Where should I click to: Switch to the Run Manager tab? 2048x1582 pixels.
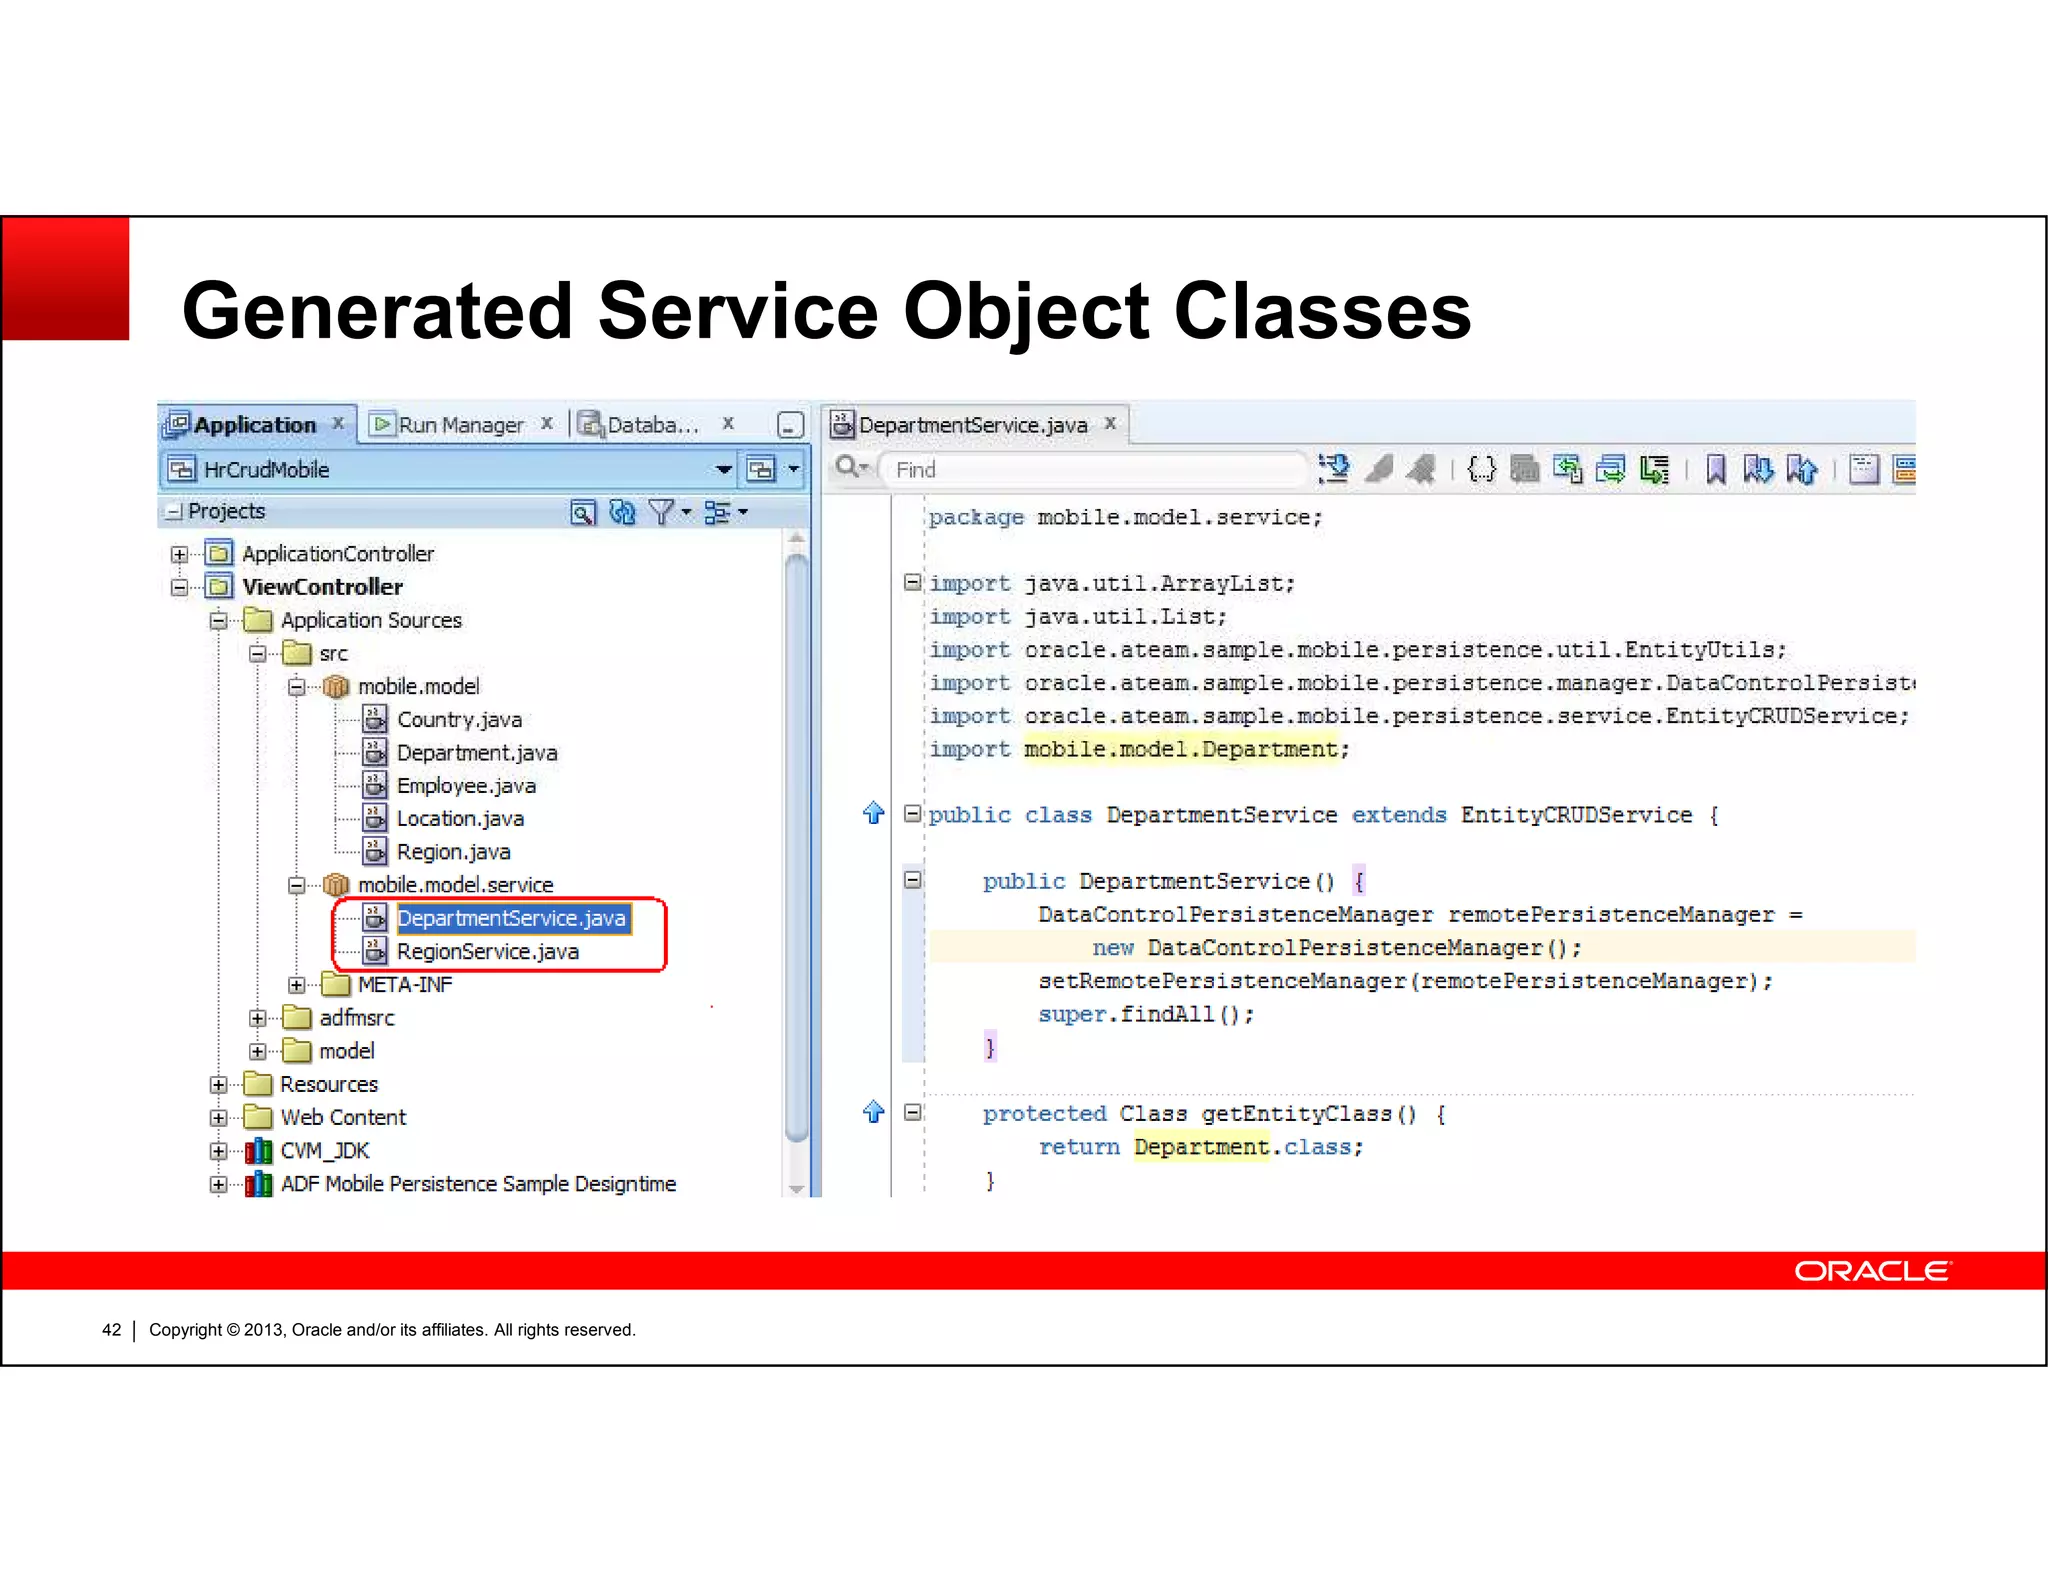click(461, 425)
